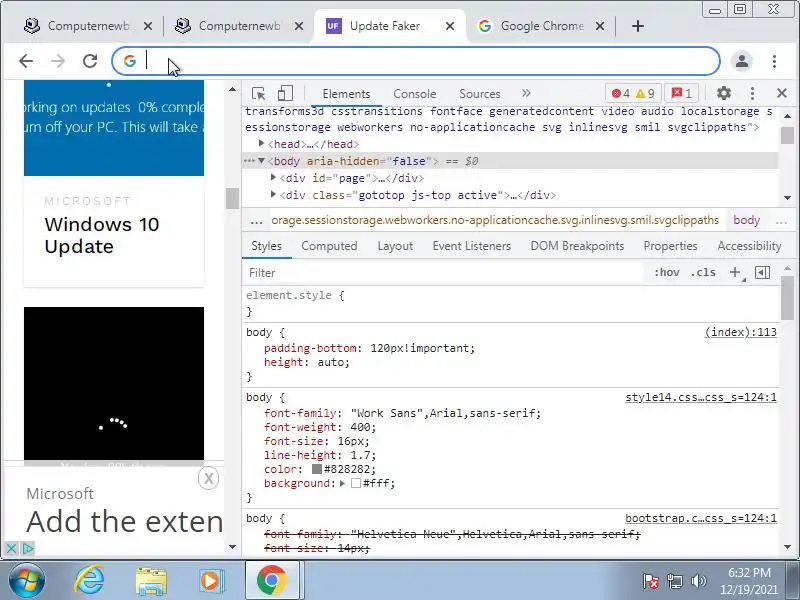This screenshot has height=600, width=800.
Task: Toggle the device toolbar icon
Action: [285, 93]
